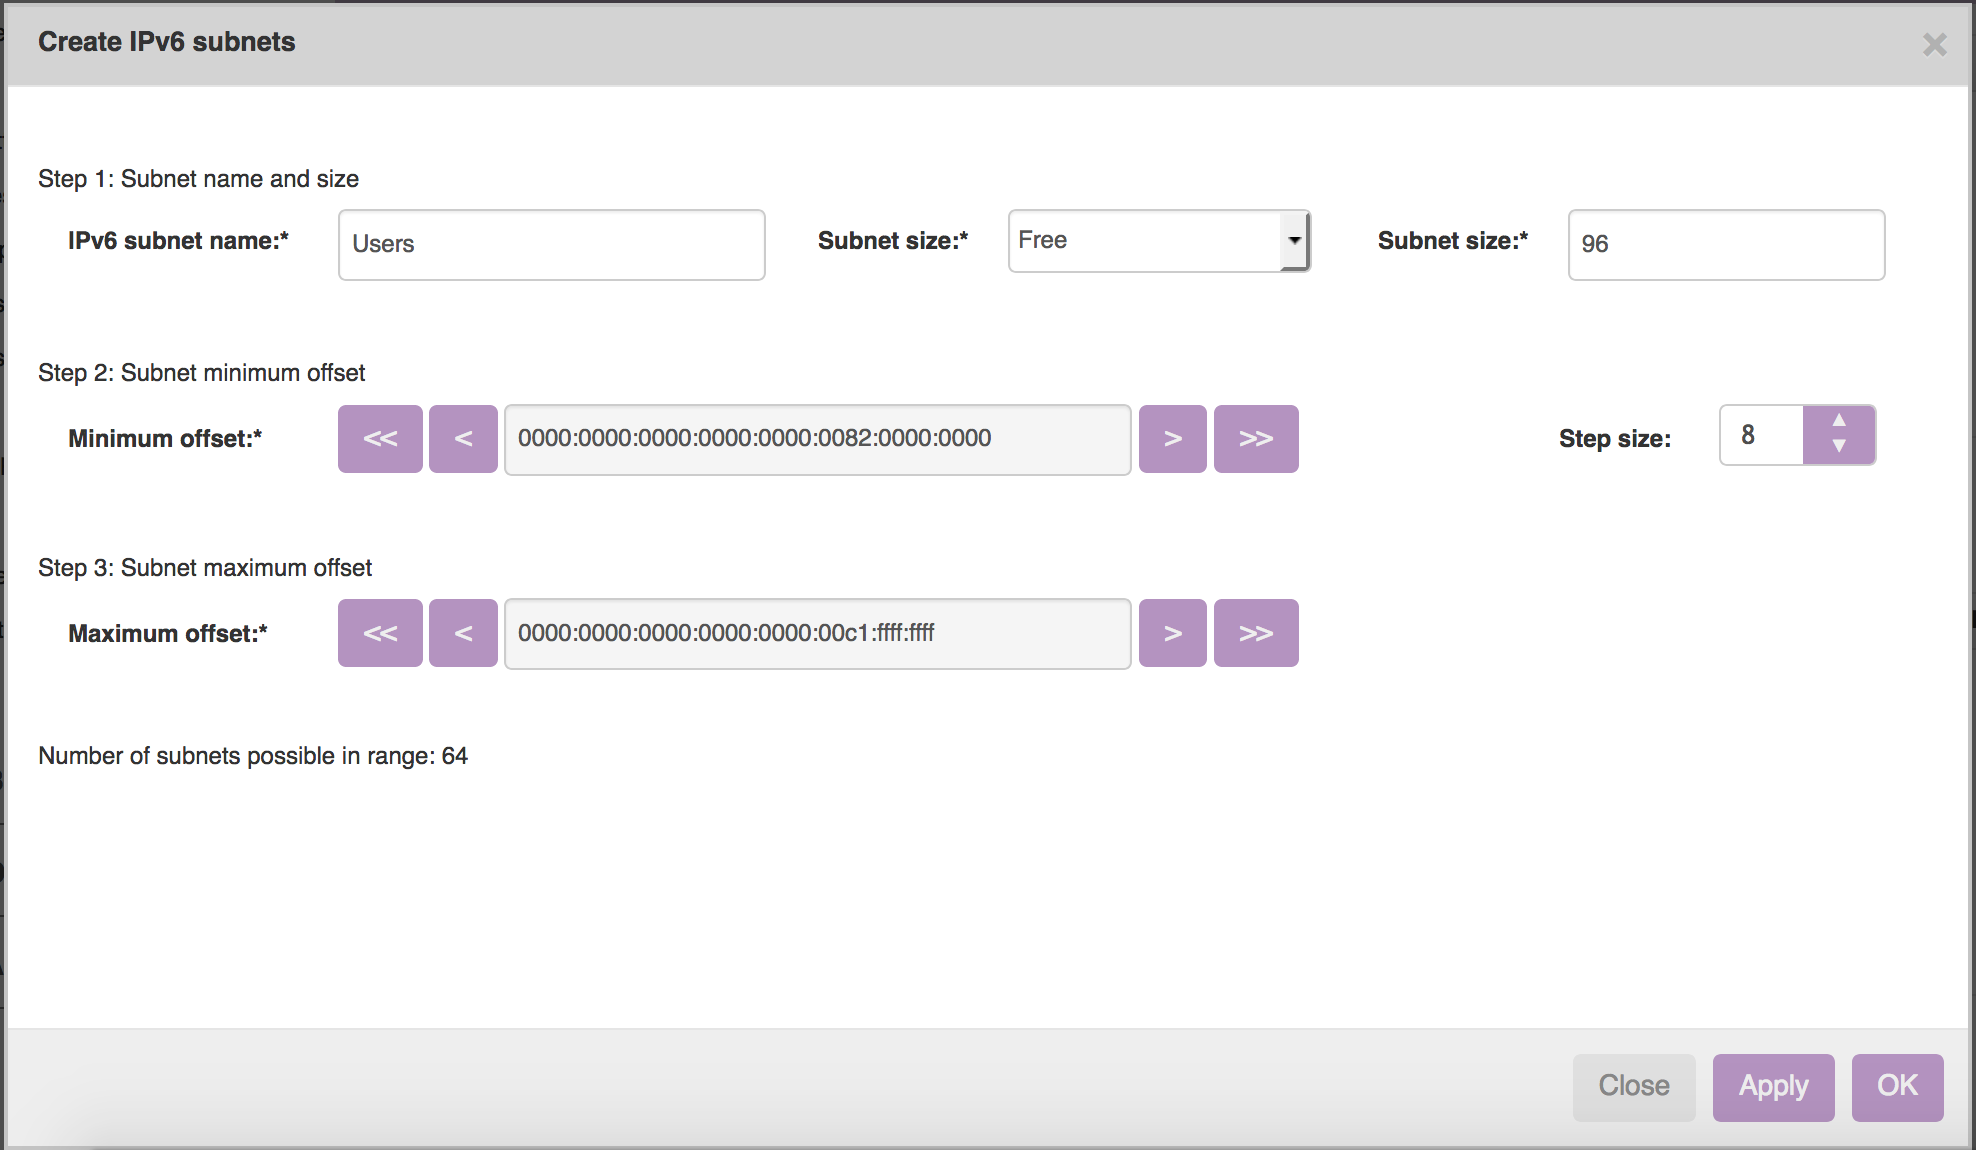The height and width of the screenshot is (1150, 1976).
Task: Click the Minimum offset address field
Action: click(x=817, y=439)
